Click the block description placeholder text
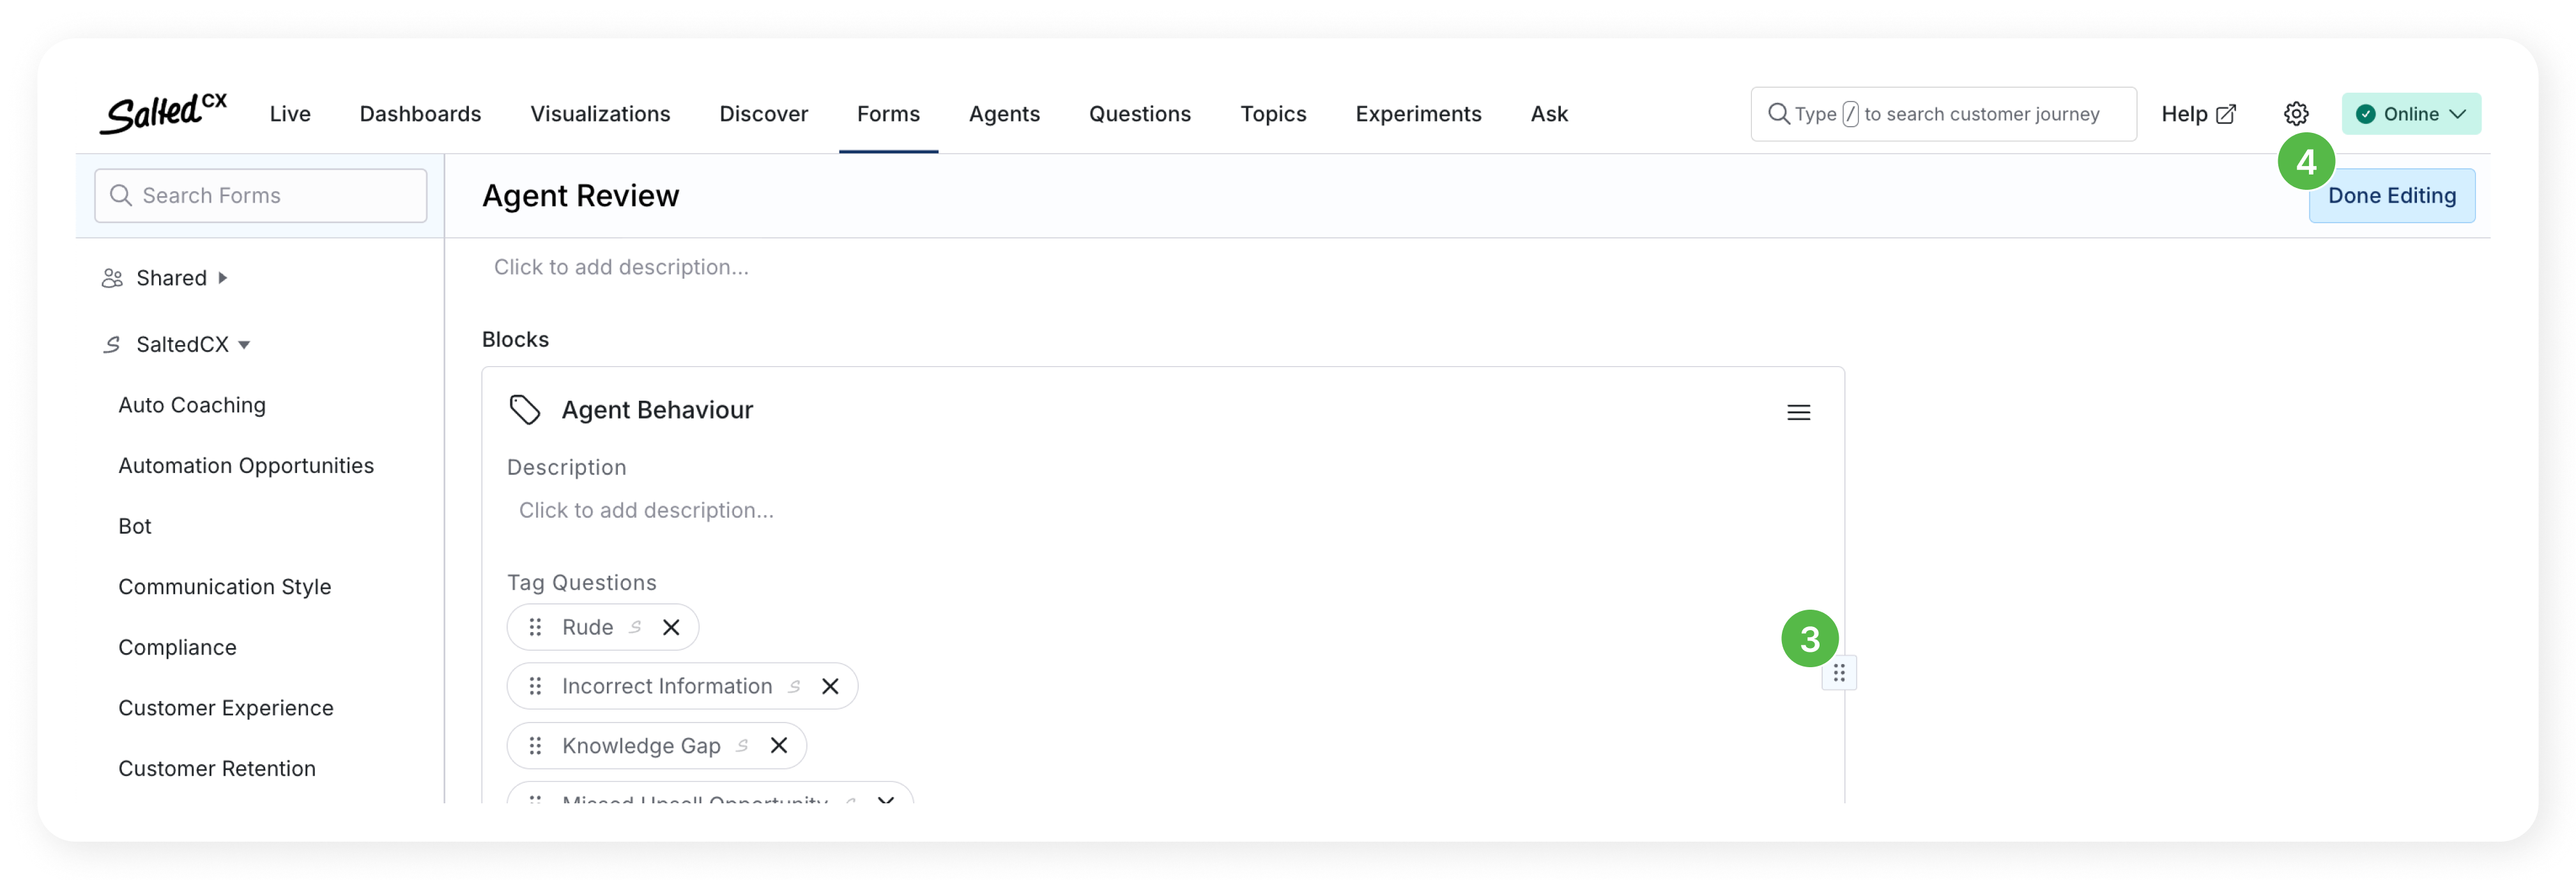This screenshot has height=880, width=2576. 646,510
